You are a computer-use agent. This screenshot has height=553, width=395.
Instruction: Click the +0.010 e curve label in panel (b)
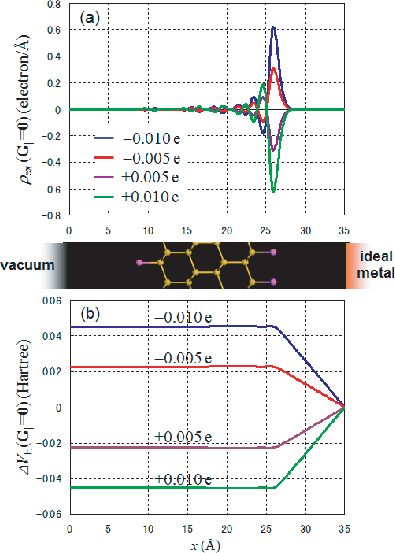pyautogui.click(x=183, y=479)
